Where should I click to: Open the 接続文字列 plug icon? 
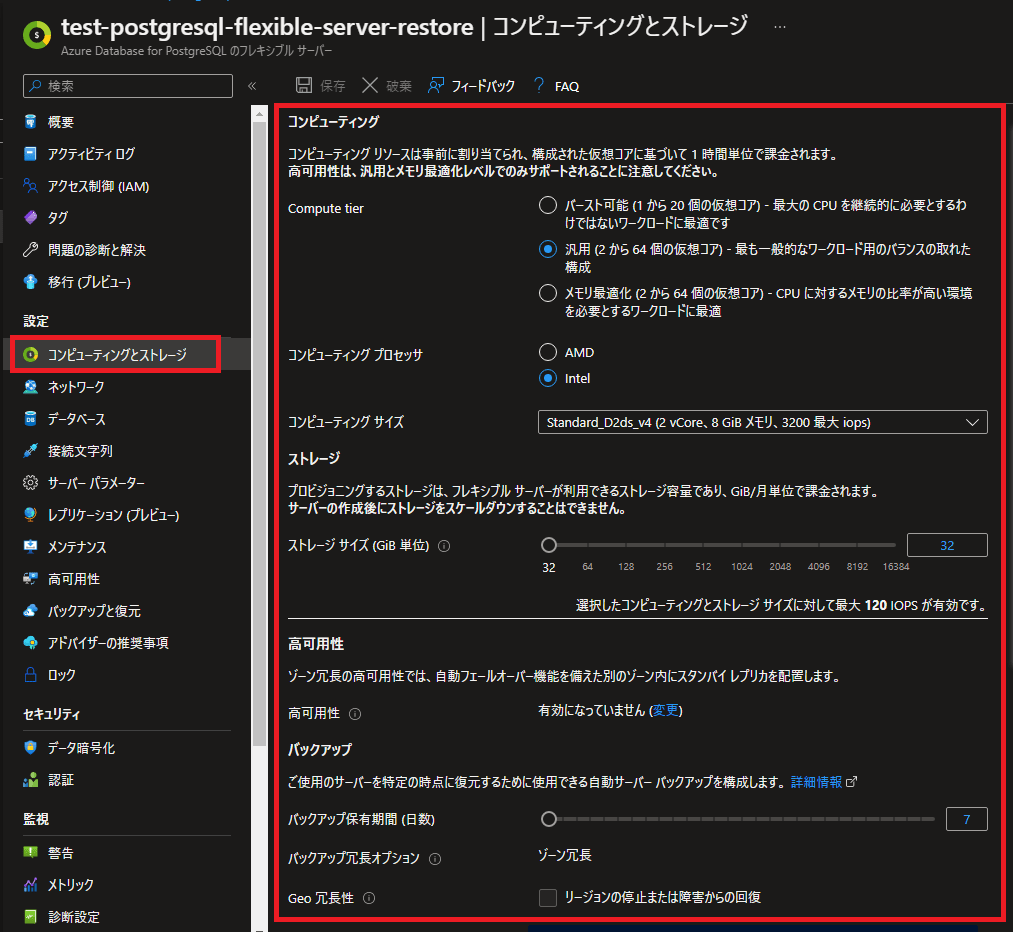[30, 451]
